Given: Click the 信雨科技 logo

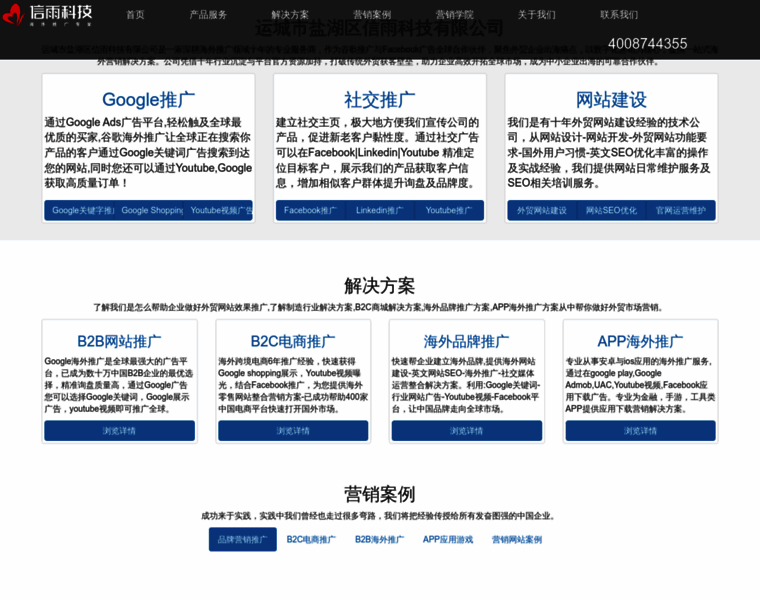Looking at the screenshot, I should coord(48,15).
